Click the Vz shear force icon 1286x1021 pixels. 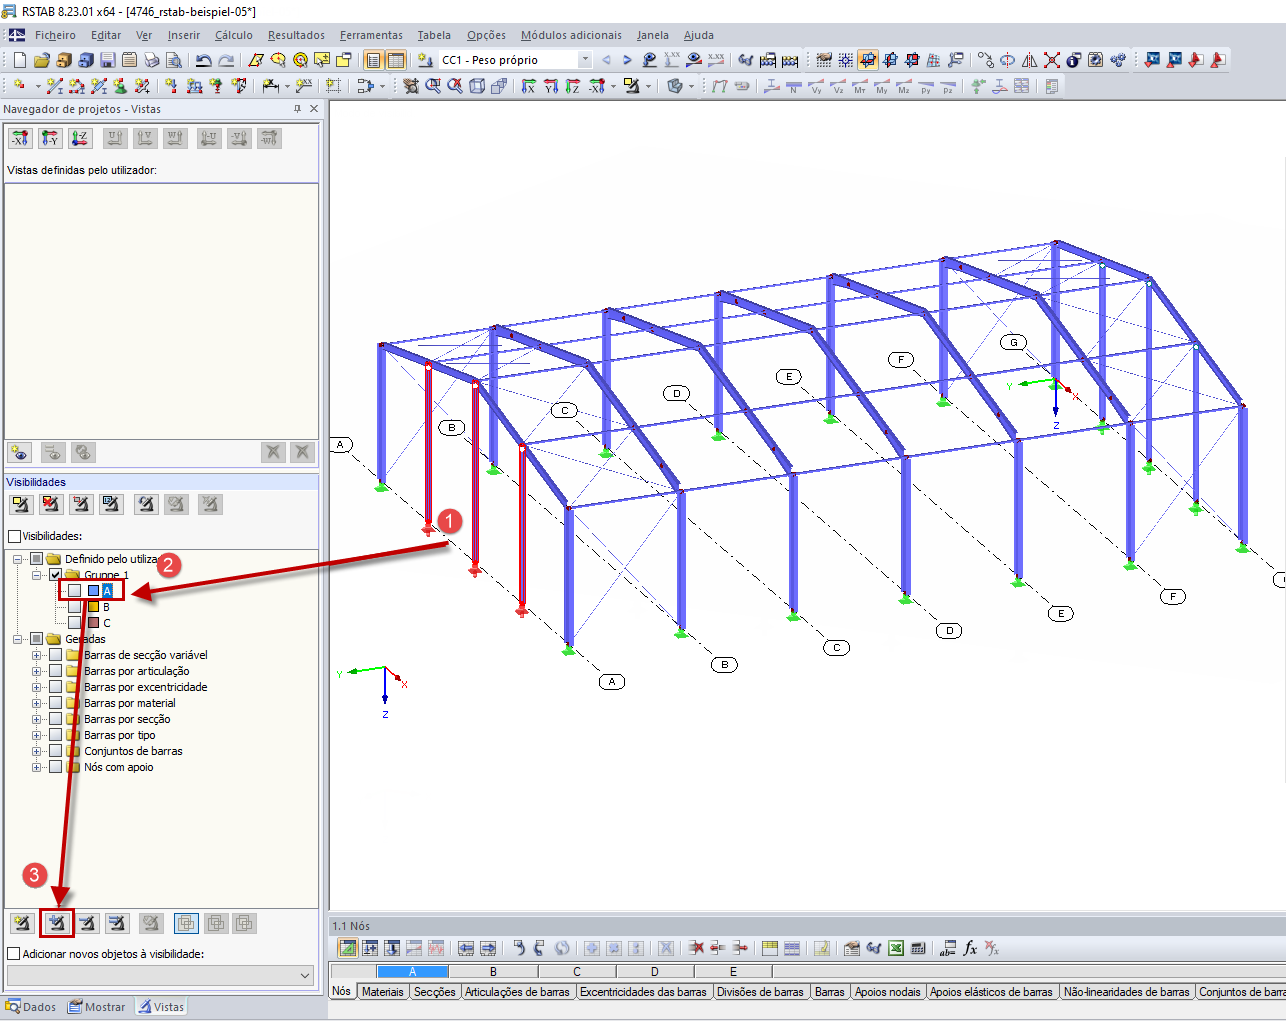pos(838,86)
